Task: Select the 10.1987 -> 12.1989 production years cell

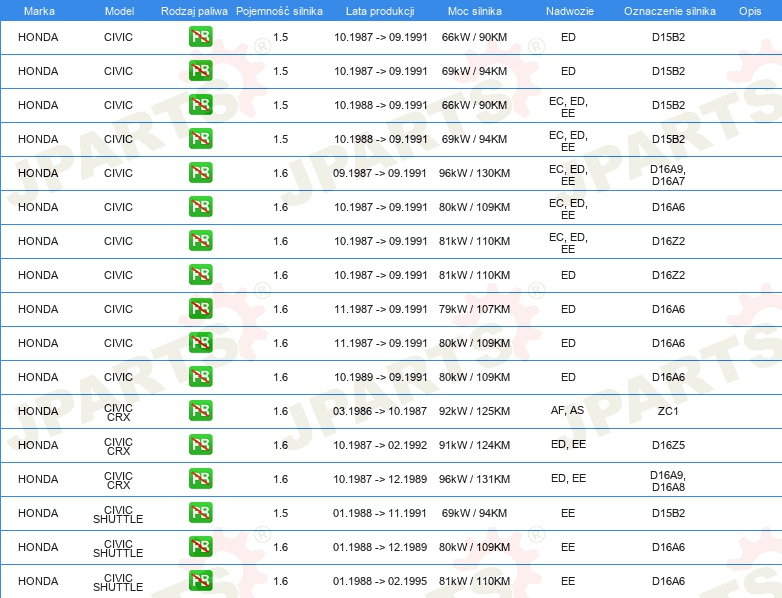Action: pos(380,479)
